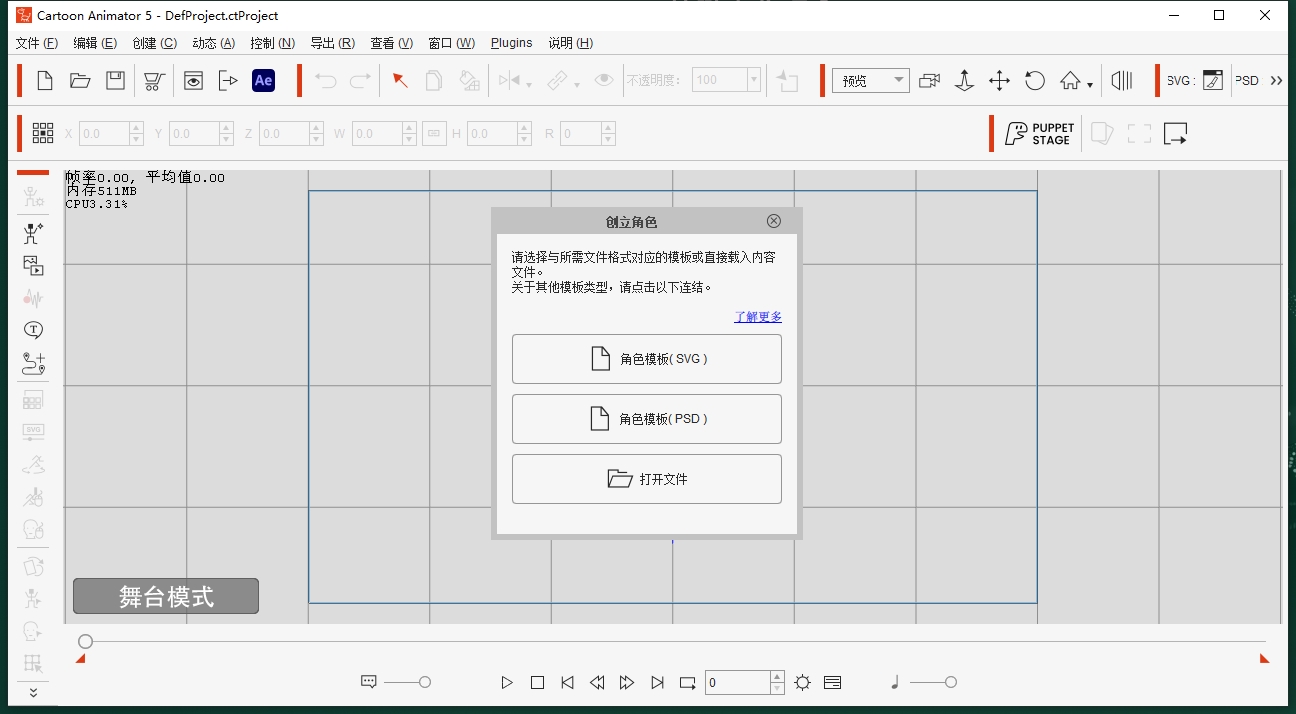Image resolution: width=1296 pixels, height=714 pixels.
Task: Click the grid transform icon beside X field
Action: pyautogui.click(x=43, y=133)
